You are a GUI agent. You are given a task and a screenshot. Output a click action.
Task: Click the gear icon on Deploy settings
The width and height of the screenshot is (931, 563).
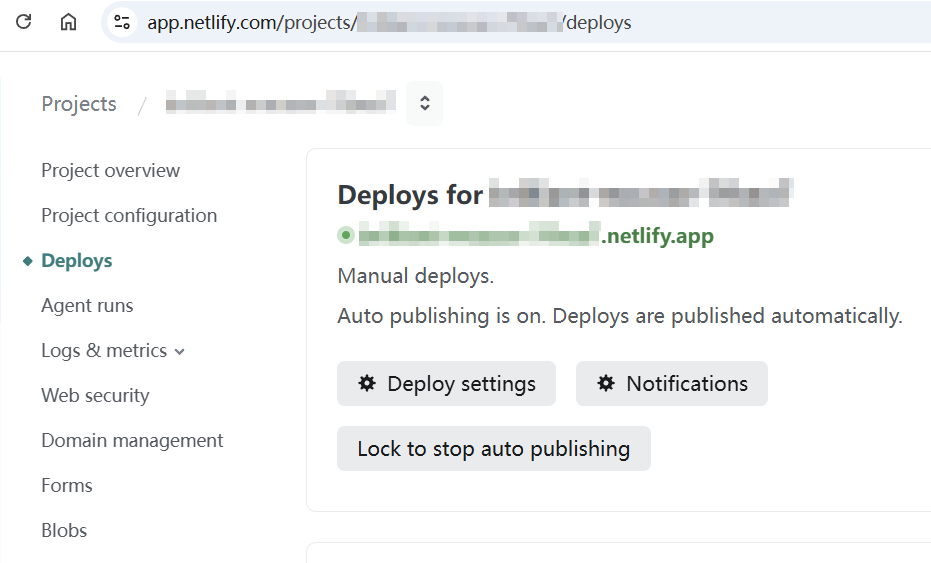click(x=367, y=383)
